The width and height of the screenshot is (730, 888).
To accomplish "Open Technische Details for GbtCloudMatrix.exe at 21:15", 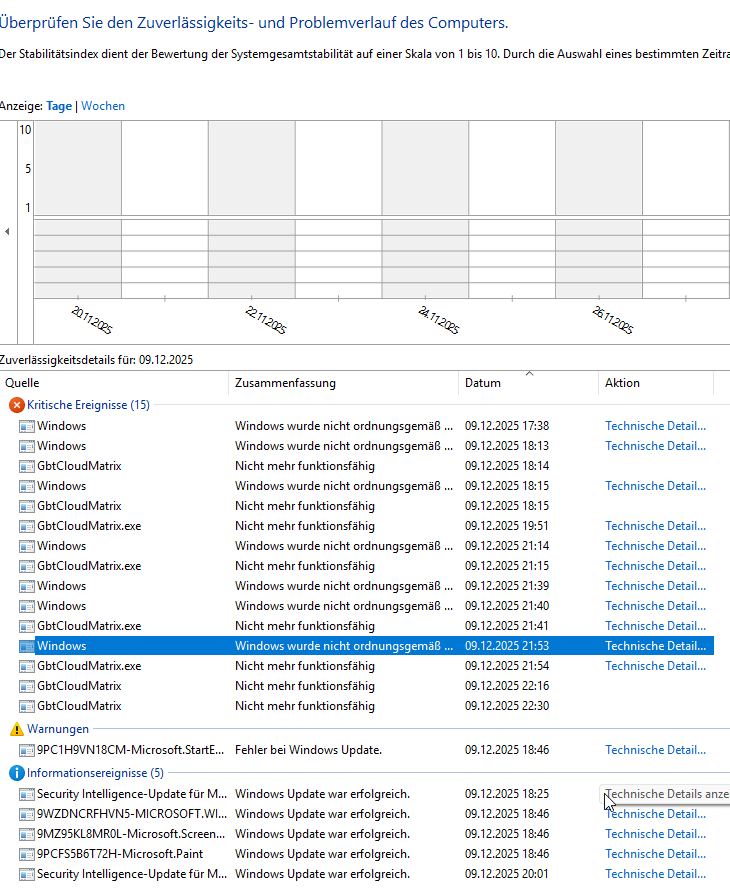I will click(x=655, y=566).
